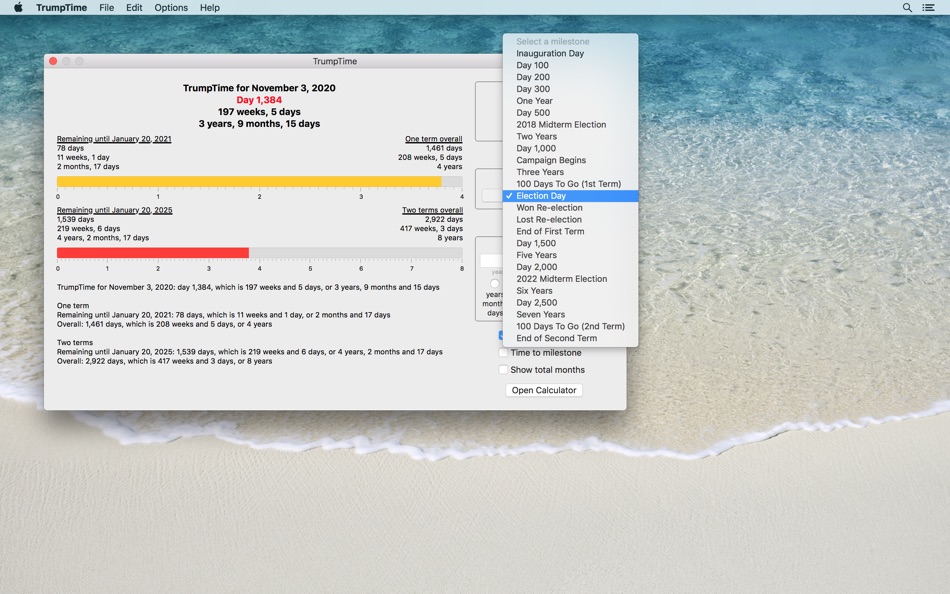
Task: Choose 2022 Midterm Election milestone
Action: [570, 279]
